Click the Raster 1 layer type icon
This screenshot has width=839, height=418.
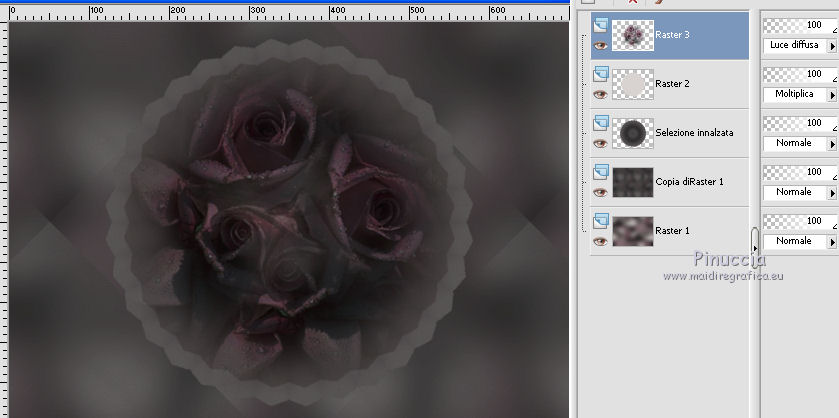pyautogui.click(x=600, y=222)
